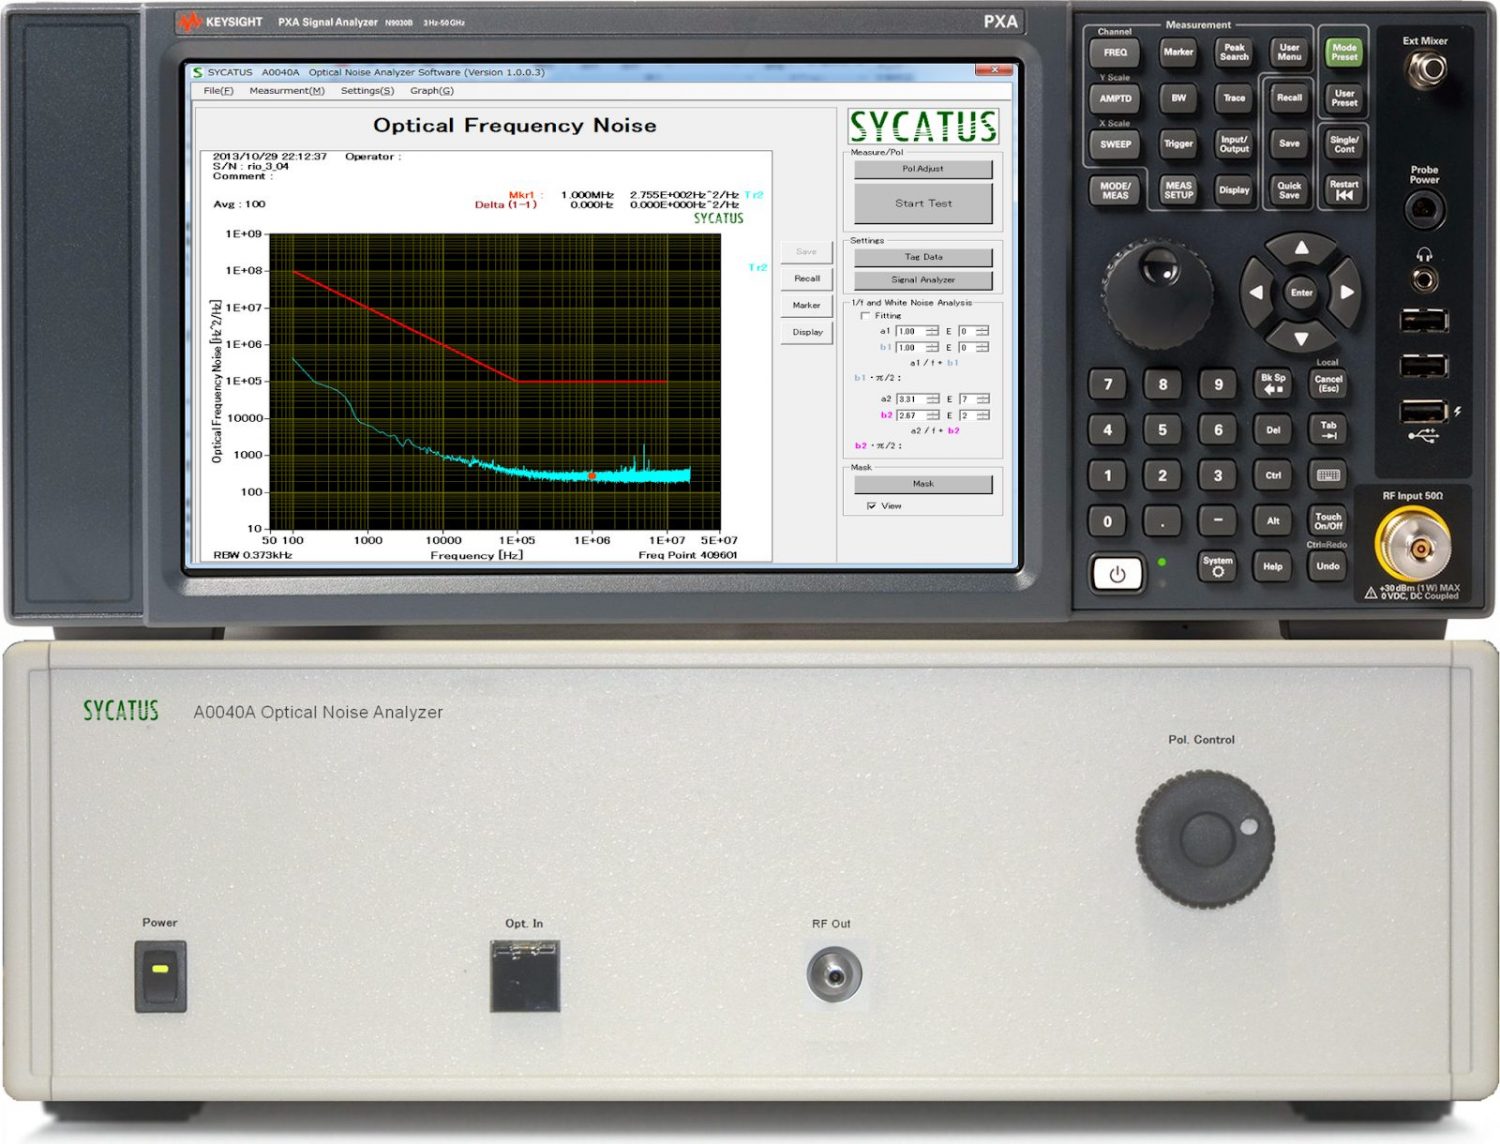Click the Pol. Control knob
Image resolution: width=1500 pixels, height=1144 pixels.
tap(1205, 837)
